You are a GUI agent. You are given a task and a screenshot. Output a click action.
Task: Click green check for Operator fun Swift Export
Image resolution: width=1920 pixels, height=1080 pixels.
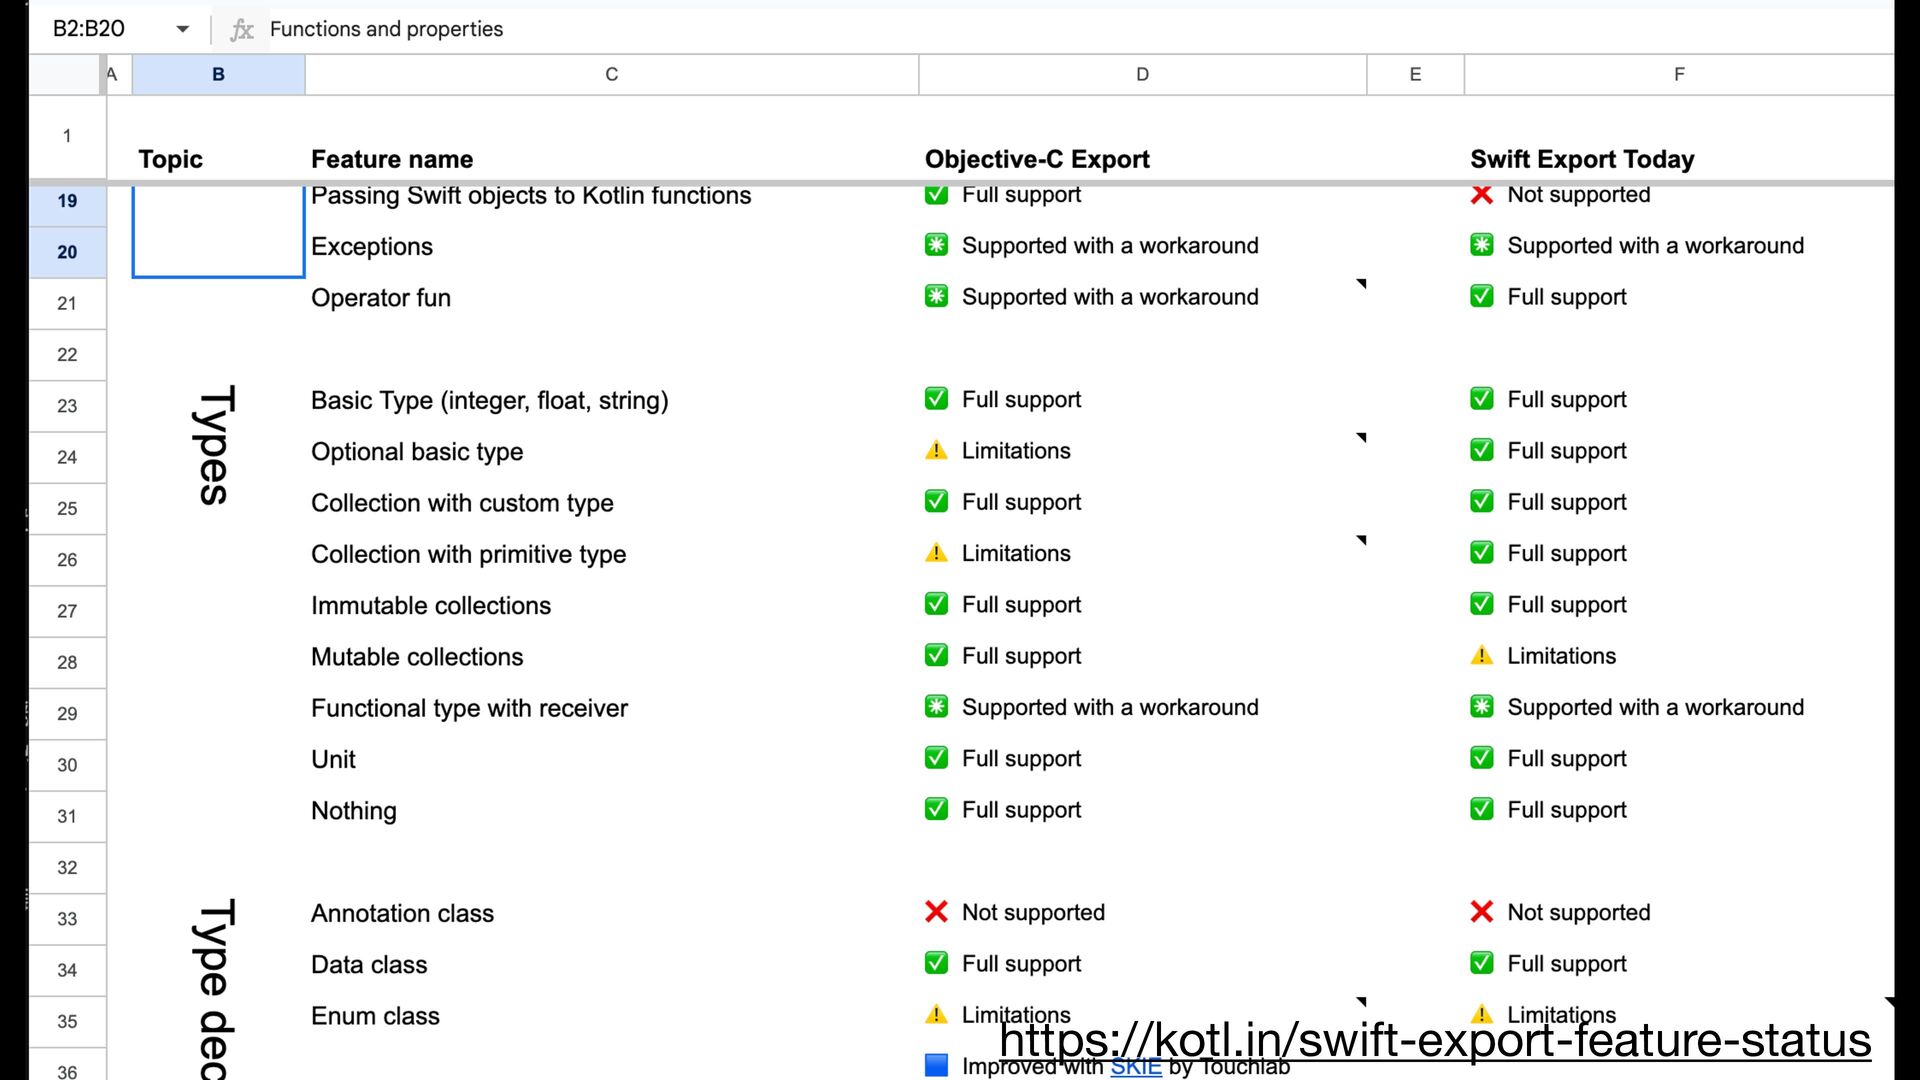click(x=1481, y=297)
